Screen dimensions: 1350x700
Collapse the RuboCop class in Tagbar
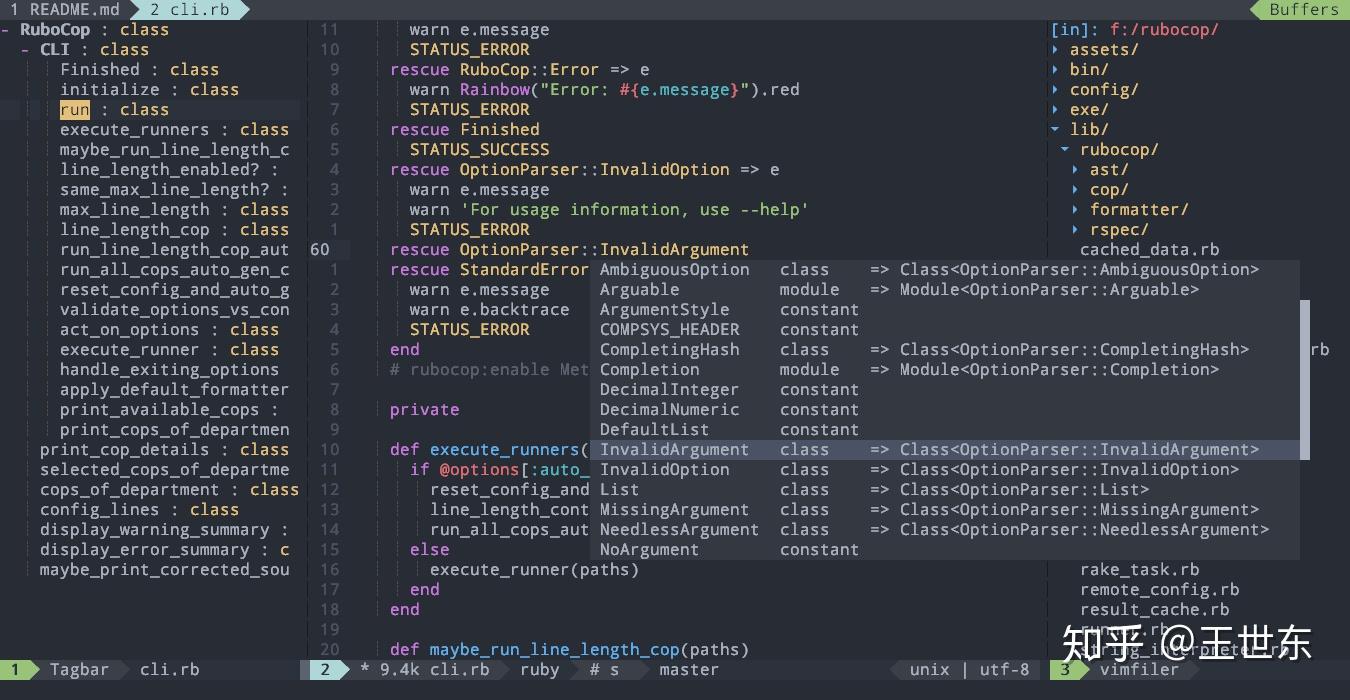tap(5, 30)
